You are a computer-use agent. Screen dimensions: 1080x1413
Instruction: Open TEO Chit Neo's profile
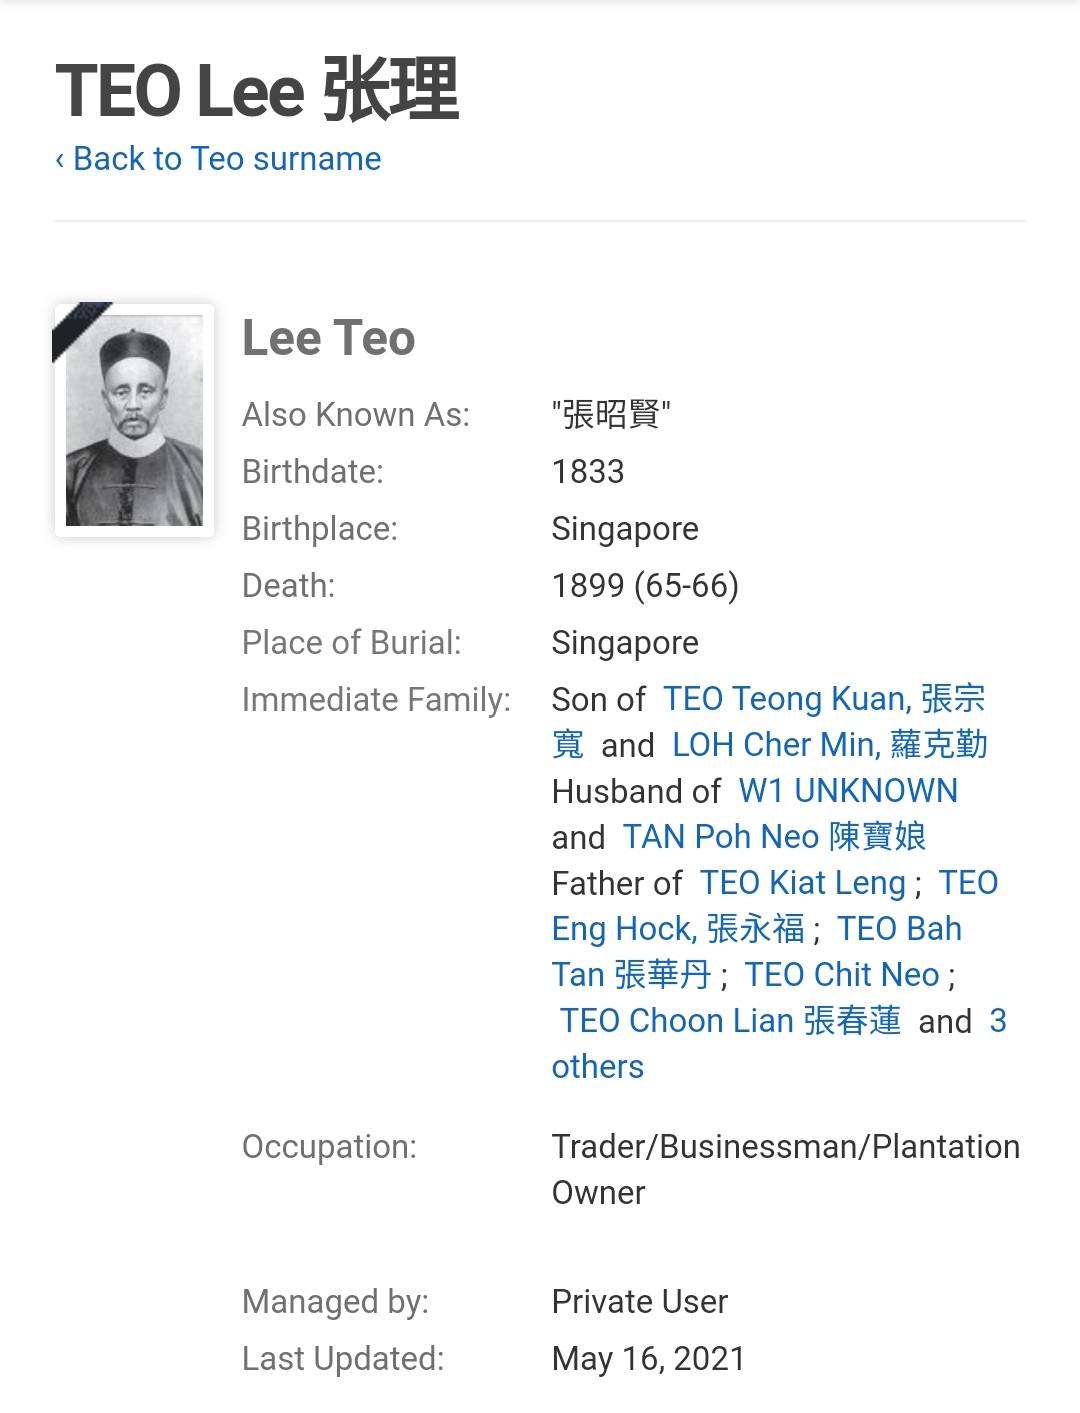[x=841, y=975]
